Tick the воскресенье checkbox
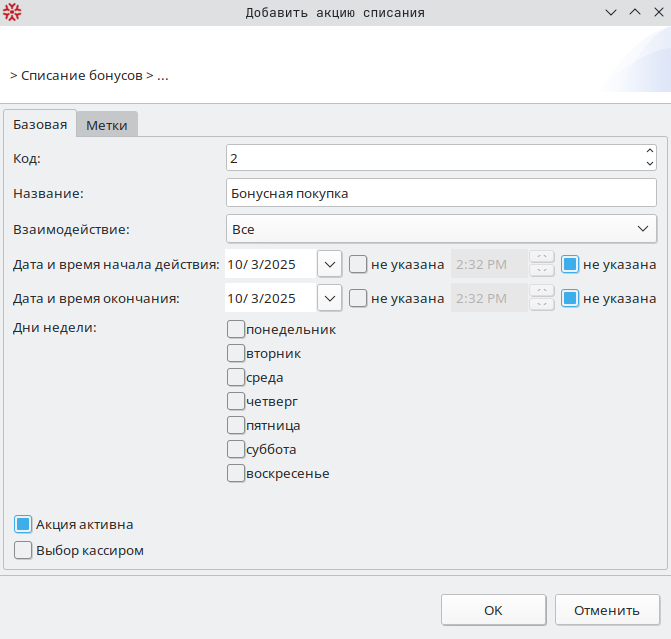671x639 pixels. click(x=236, y=473)
